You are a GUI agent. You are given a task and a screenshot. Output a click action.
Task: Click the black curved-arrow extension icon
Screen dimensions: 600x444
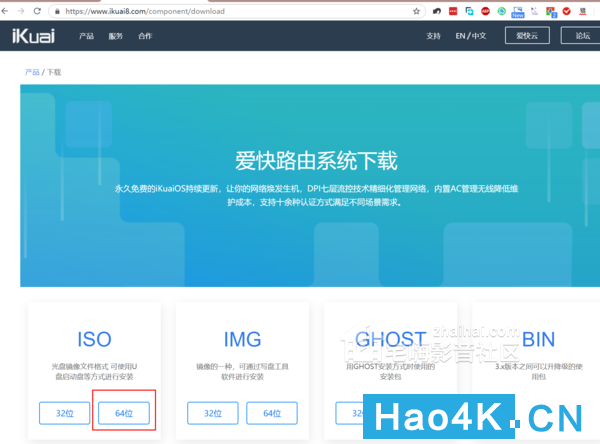tap(437, 11)
